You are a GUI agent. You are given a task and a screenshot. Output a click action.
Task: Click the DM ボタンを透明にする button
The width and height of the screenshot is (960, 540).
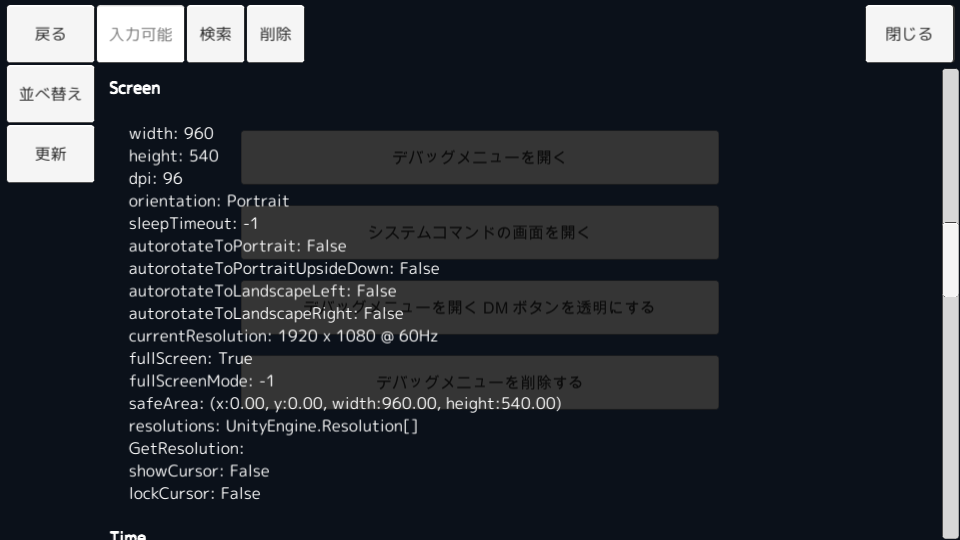coord(479,307)
